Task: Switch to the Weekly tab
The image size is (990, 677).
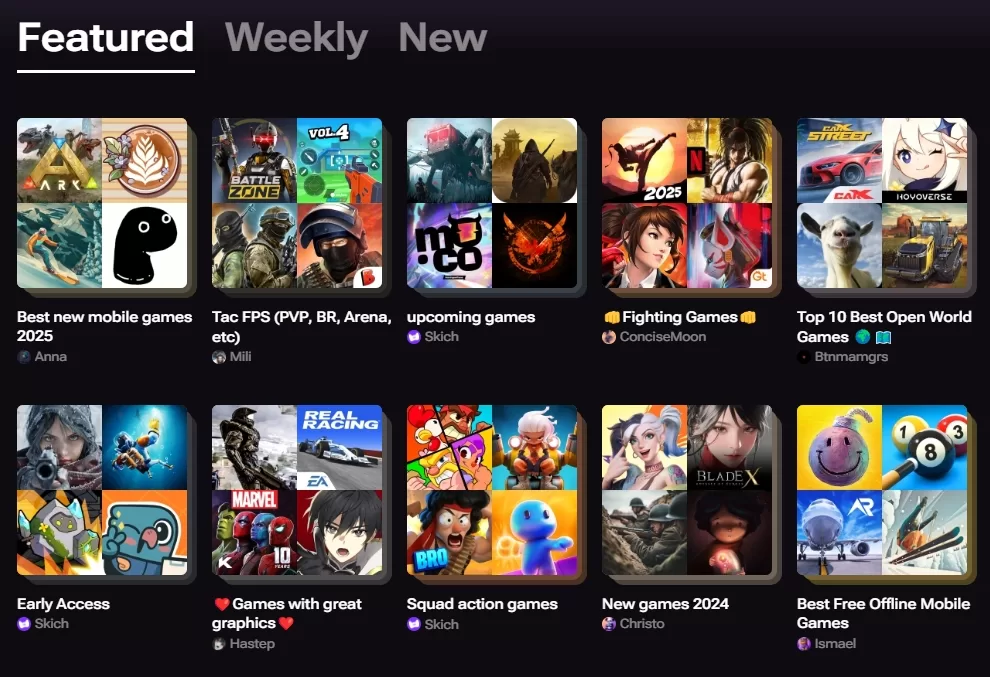Action: point(296,38)
